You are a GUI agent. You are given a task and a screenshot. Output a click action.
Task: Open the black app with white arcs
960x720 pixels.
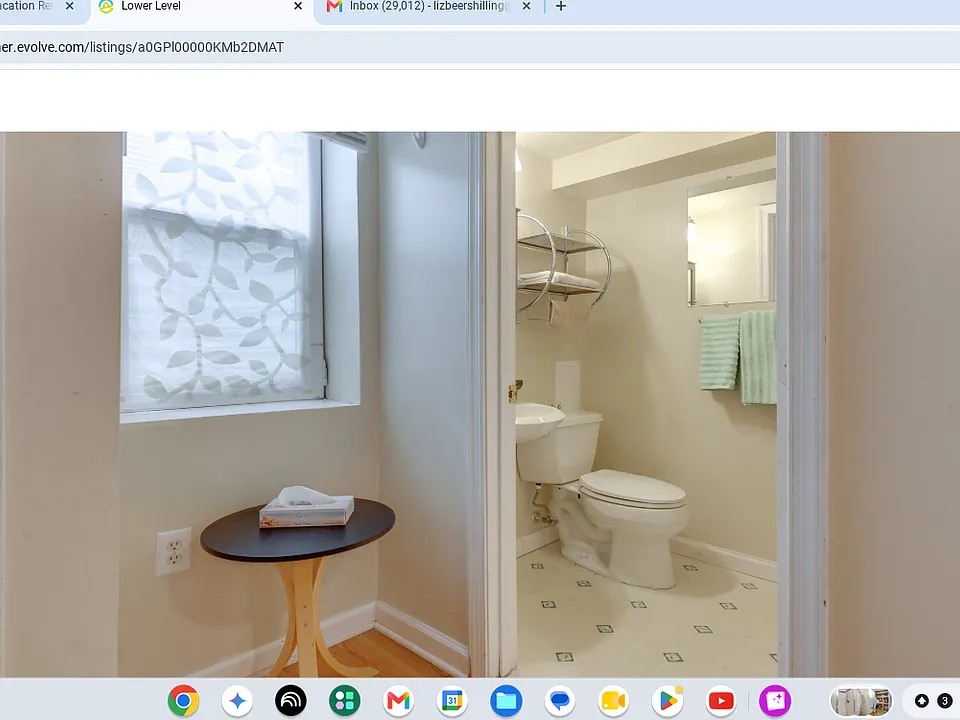(x=291, y=700)
